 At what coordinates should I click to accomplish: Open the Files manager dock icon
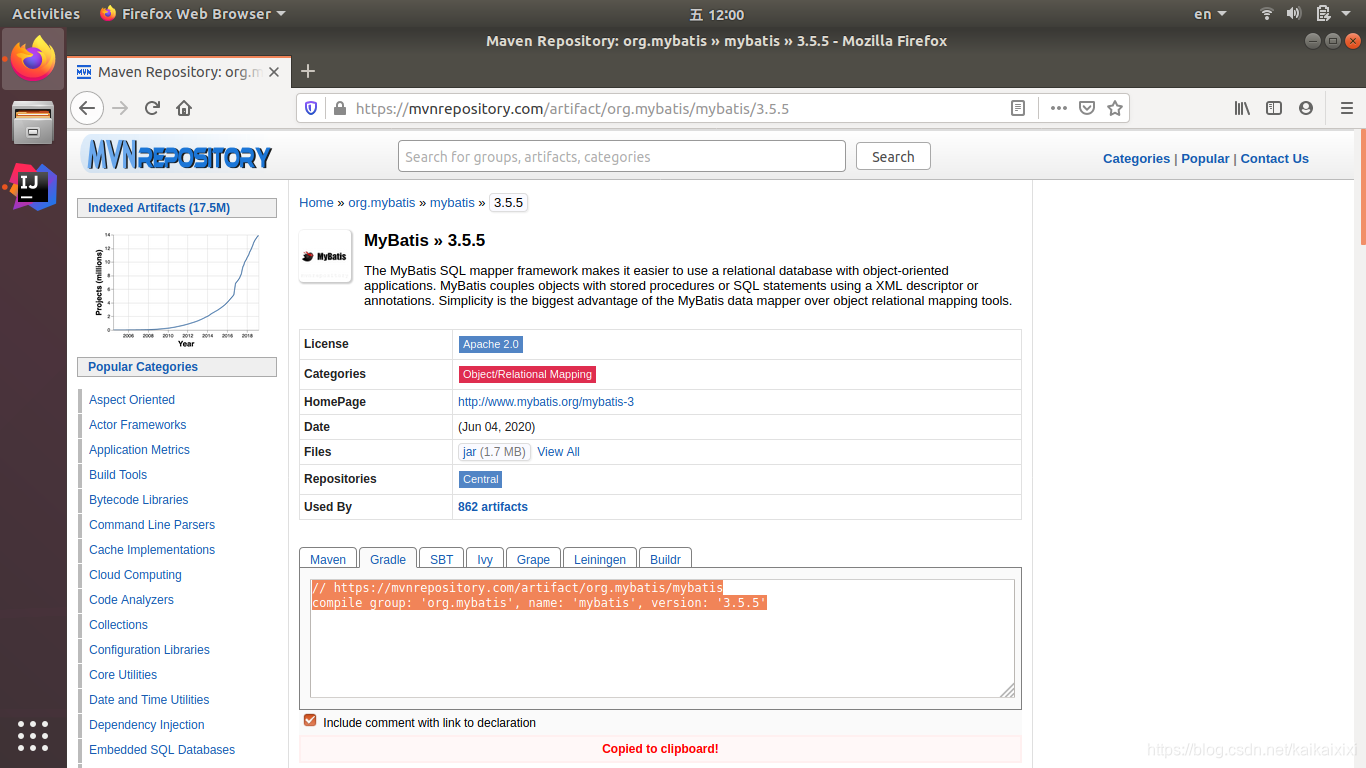tap(33, 122)
